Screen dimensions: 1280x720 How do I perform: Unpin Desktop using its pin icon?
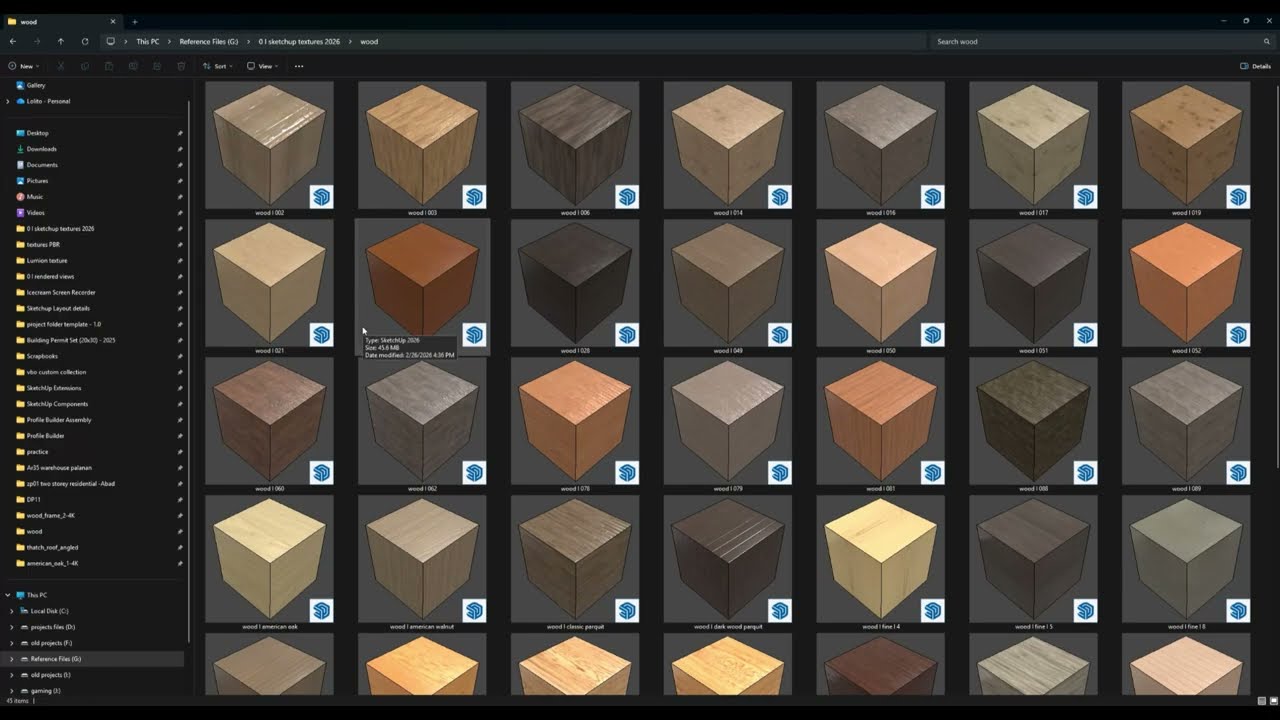(180, 133)
